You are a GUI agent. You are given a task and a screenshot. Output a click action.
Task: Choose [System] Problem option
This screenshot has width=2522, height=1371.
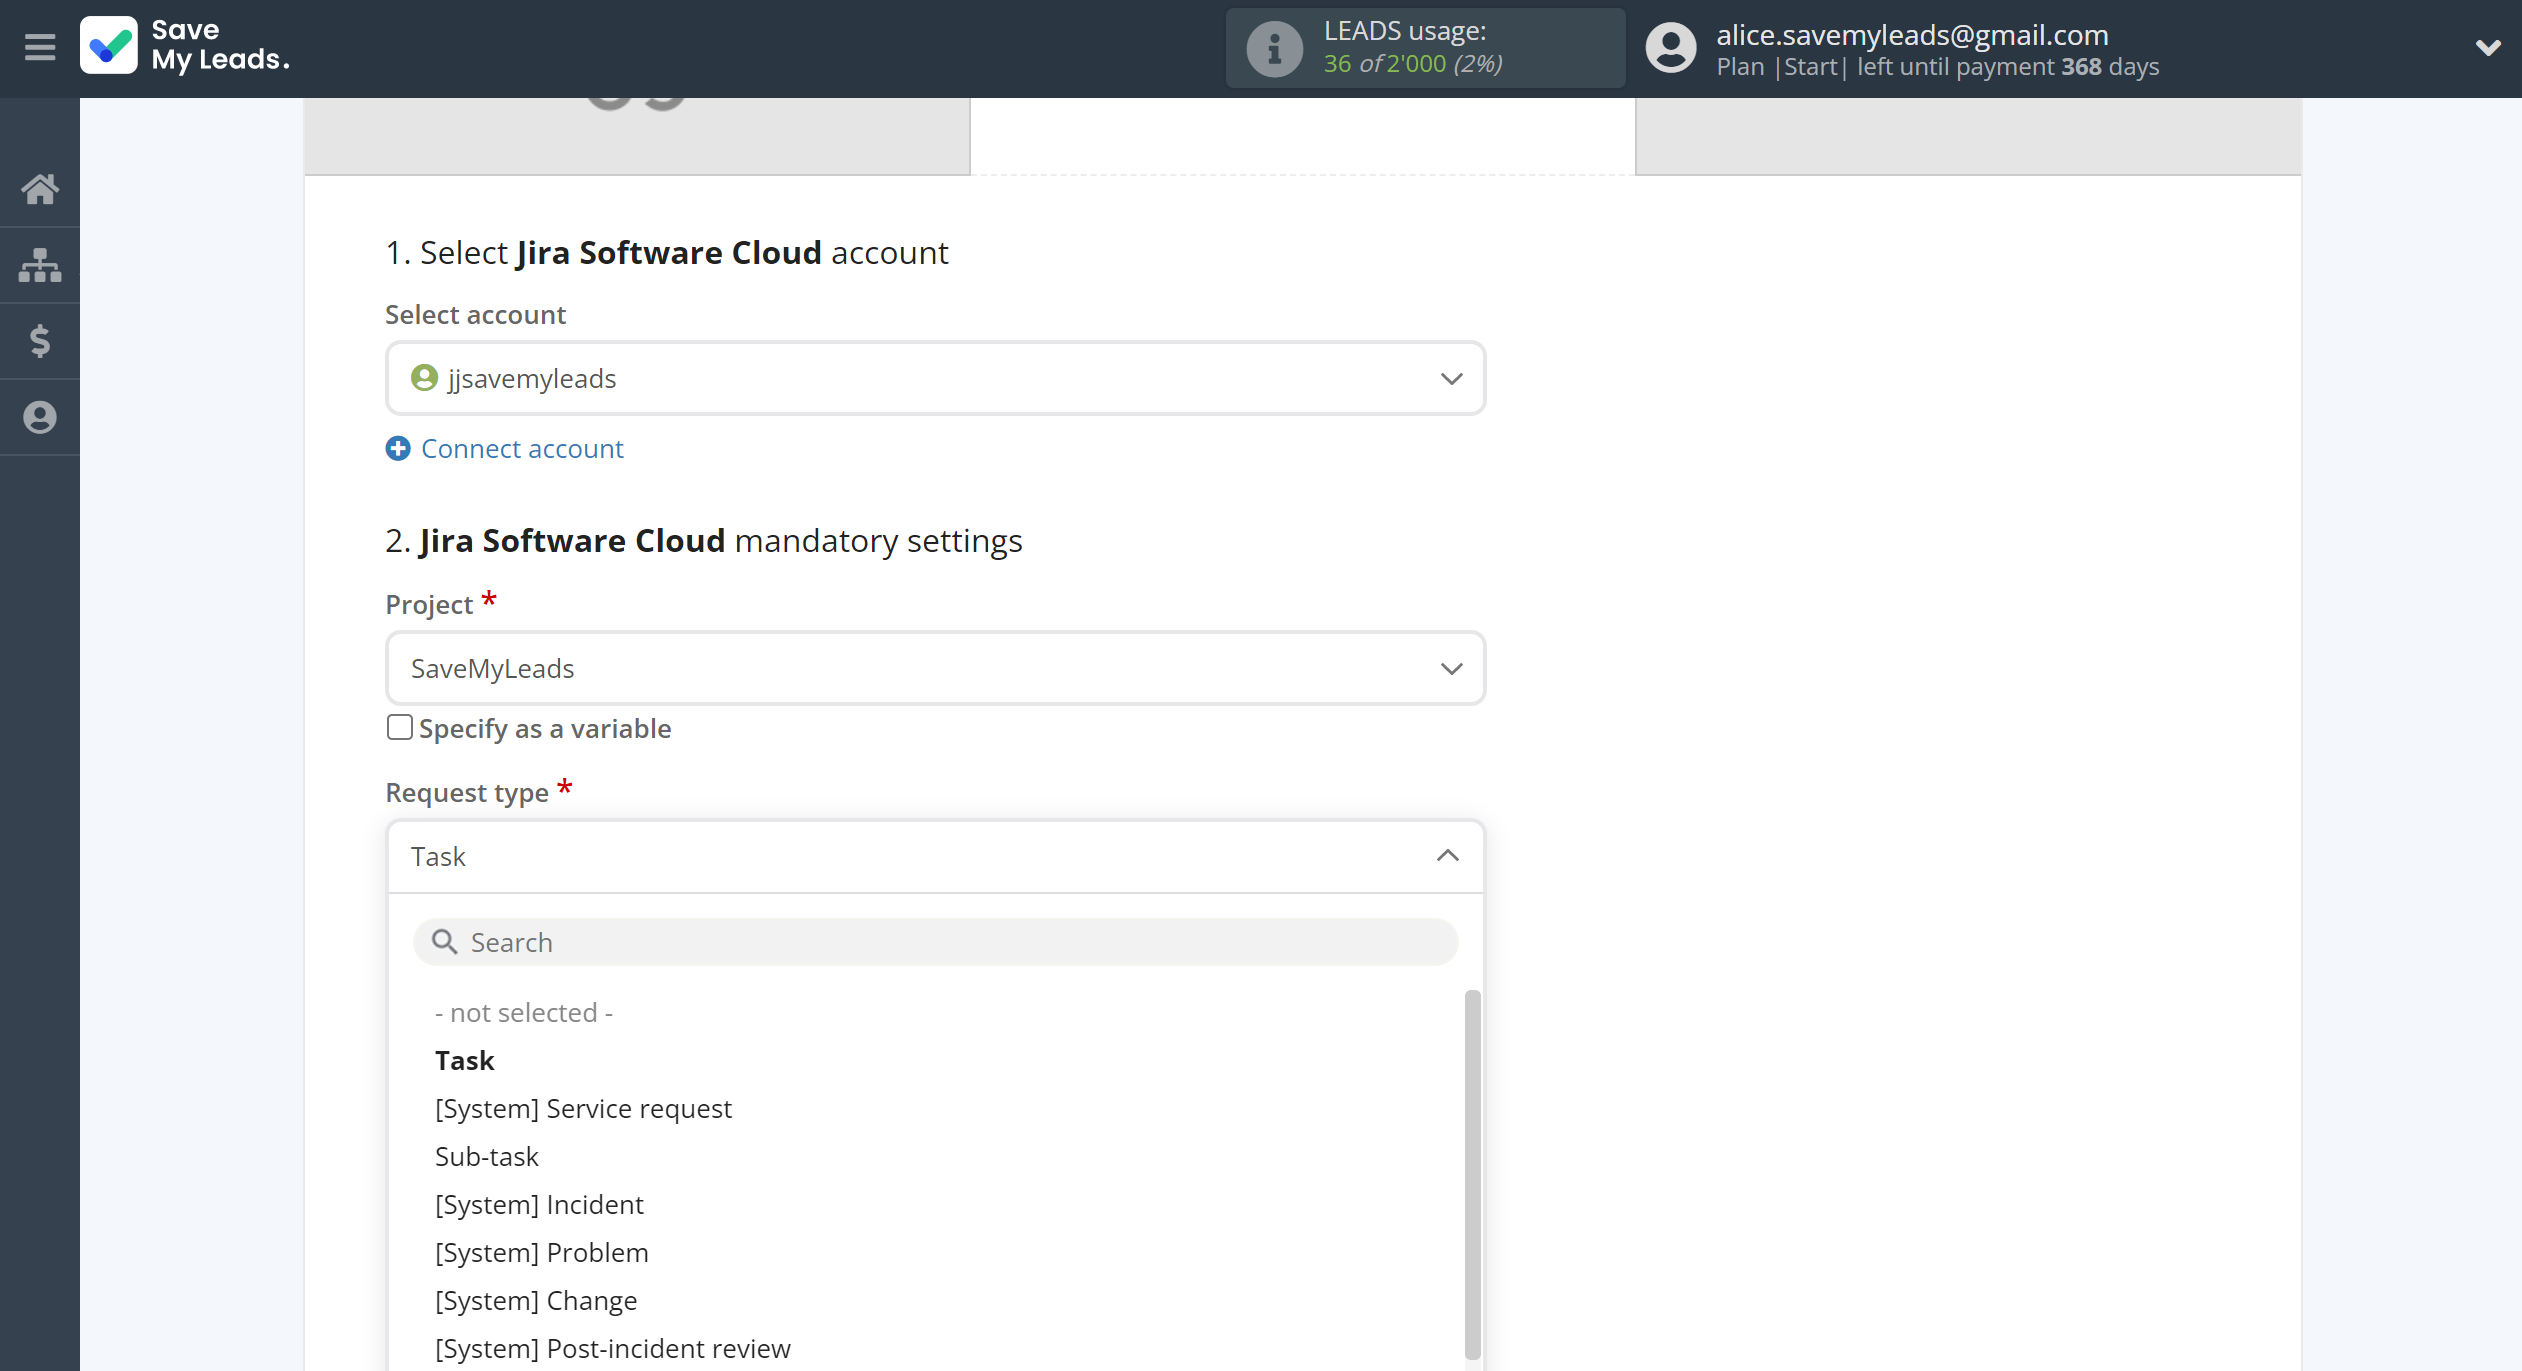pos(541,1252)
